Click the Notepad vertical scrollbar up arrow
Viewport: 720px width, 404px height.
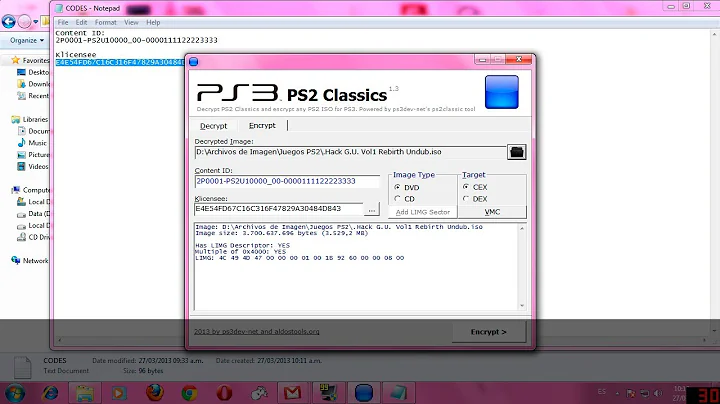tap(714, 34)
